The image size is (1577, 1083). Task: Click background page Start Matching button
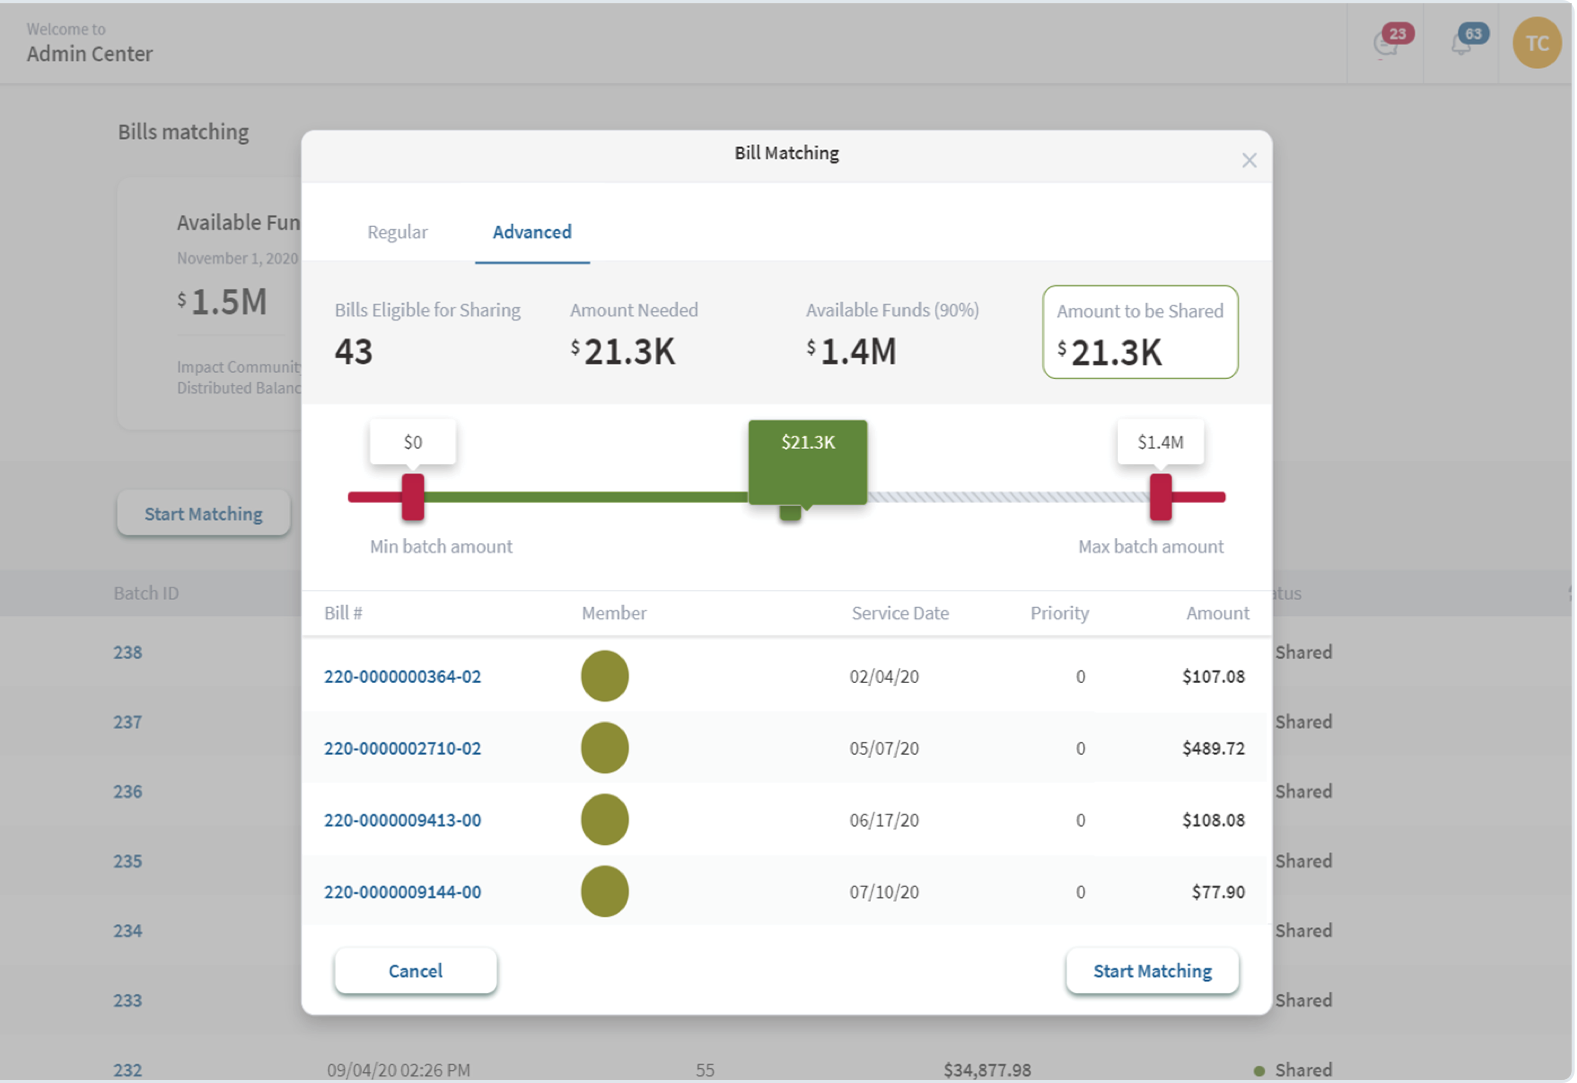[203, 514]
